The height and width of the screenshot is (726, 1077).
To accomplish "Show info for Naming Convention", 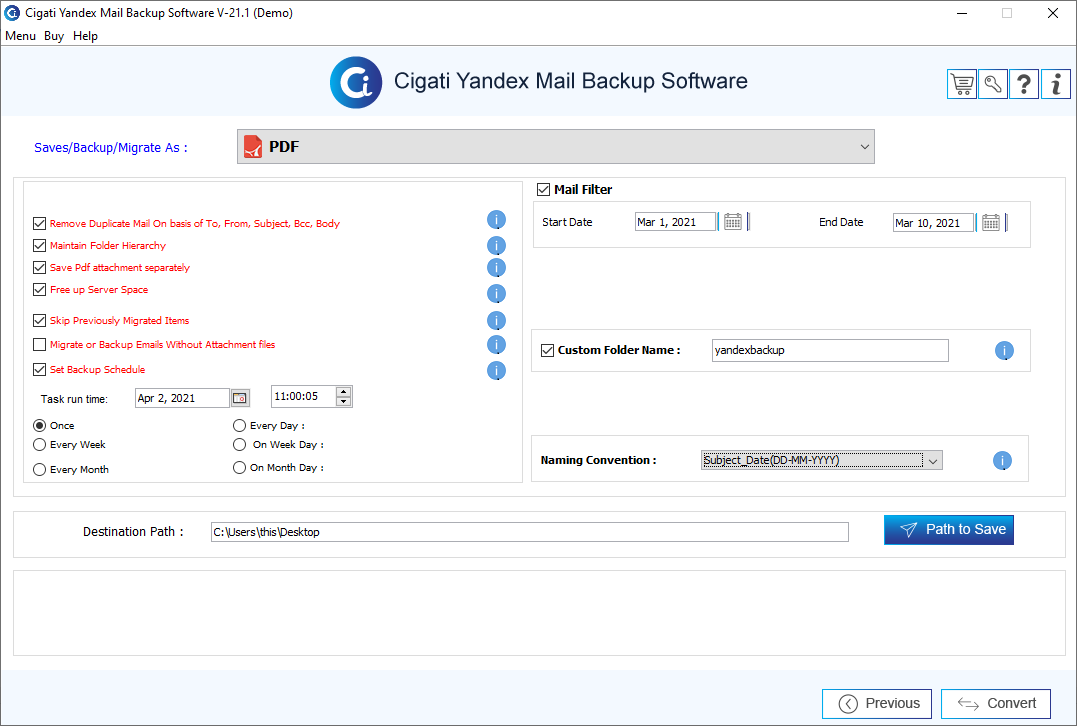I will click(1002, 461).
